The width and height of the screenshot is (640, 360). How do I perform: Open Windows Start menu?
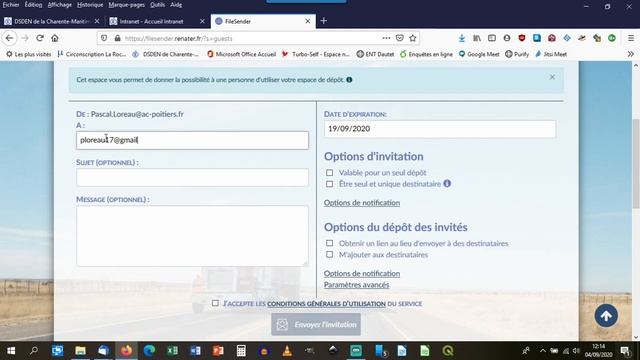tap(11, 351)
